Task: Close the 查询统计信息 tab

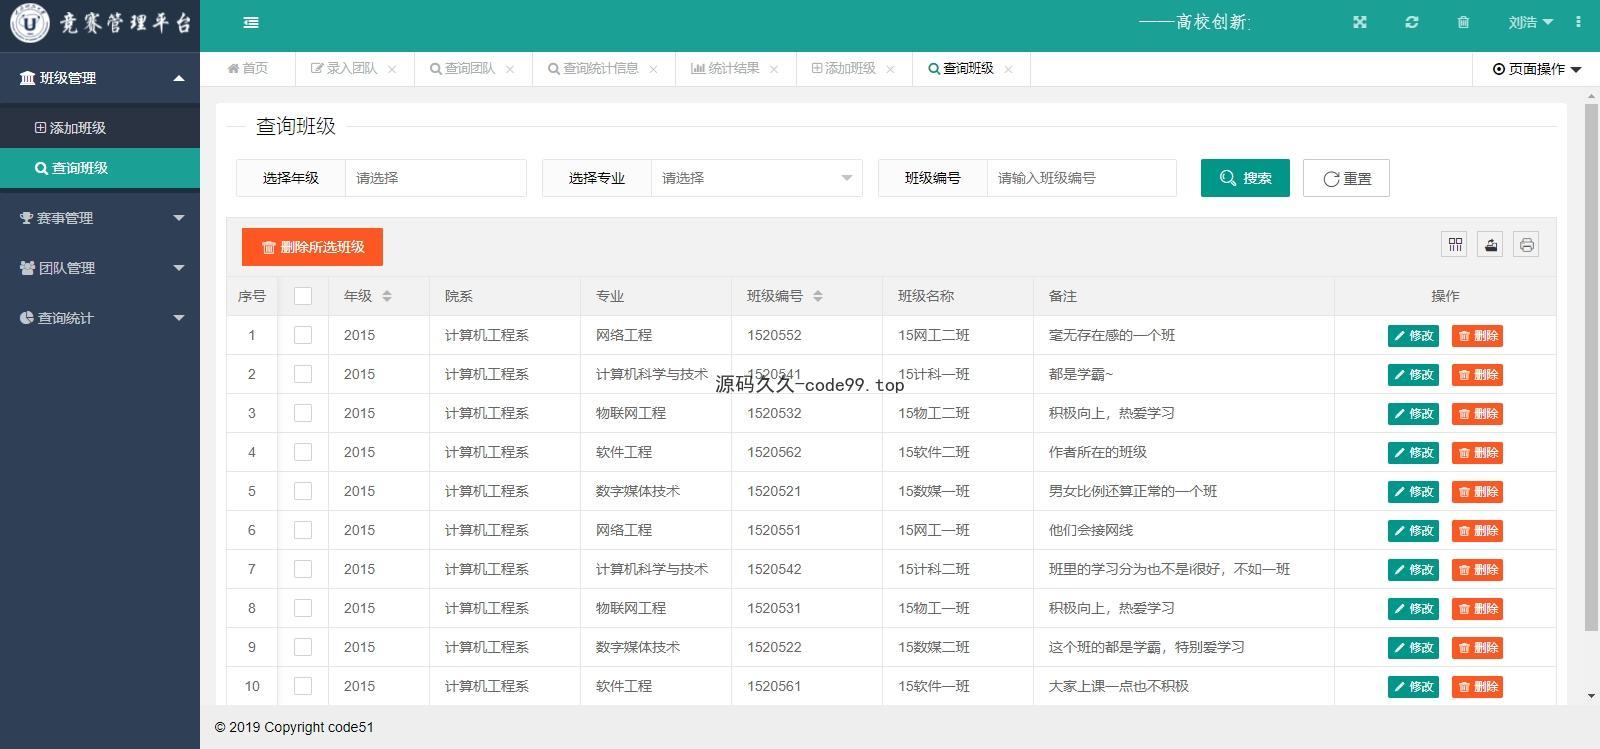Action: pyautogui.click(x=654, y=69)
